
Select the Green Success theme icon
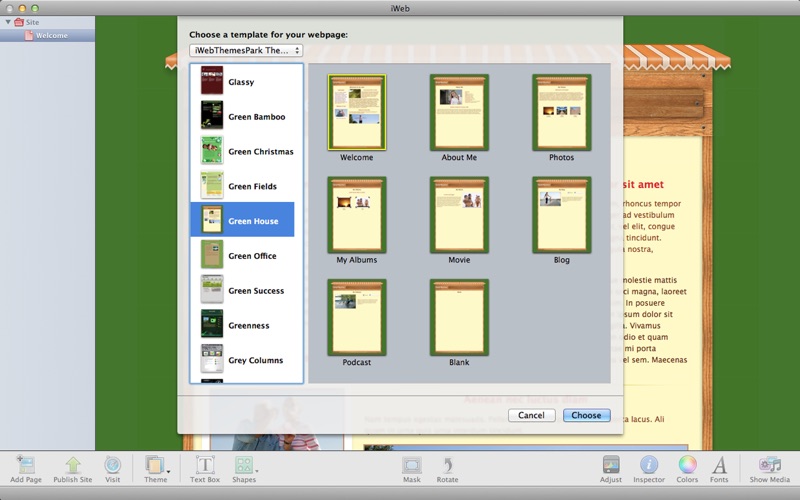pos(212,289)
